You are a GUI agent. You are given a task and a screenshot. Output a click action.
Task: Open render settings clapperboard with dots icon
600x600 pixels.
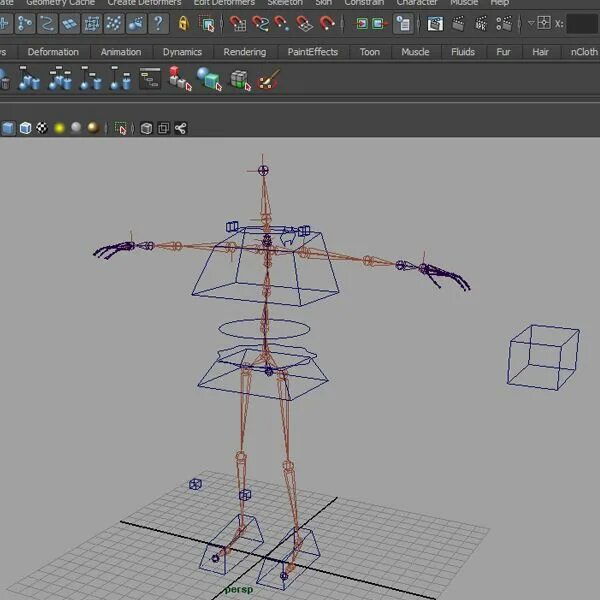point(504,24)
